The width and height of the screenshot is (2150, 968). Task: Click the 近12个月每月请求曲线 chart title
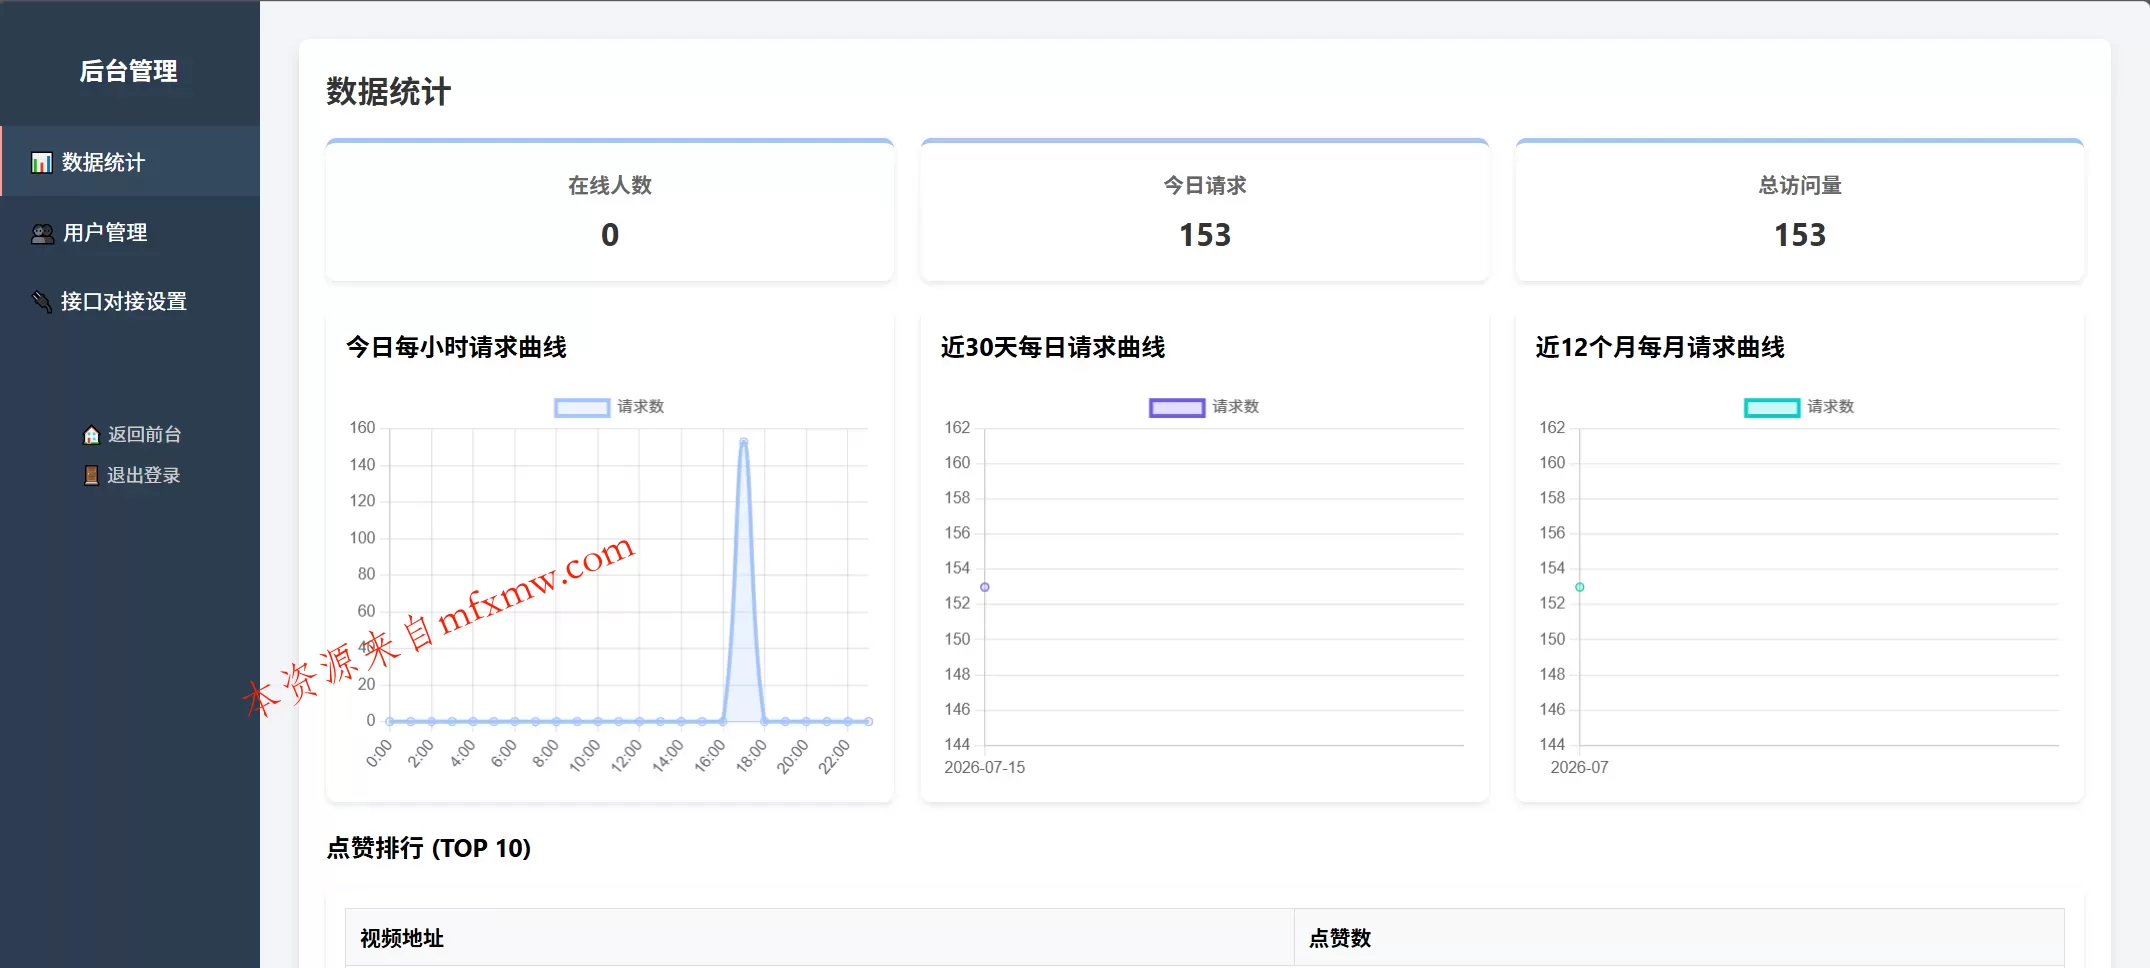(1660, 347)
